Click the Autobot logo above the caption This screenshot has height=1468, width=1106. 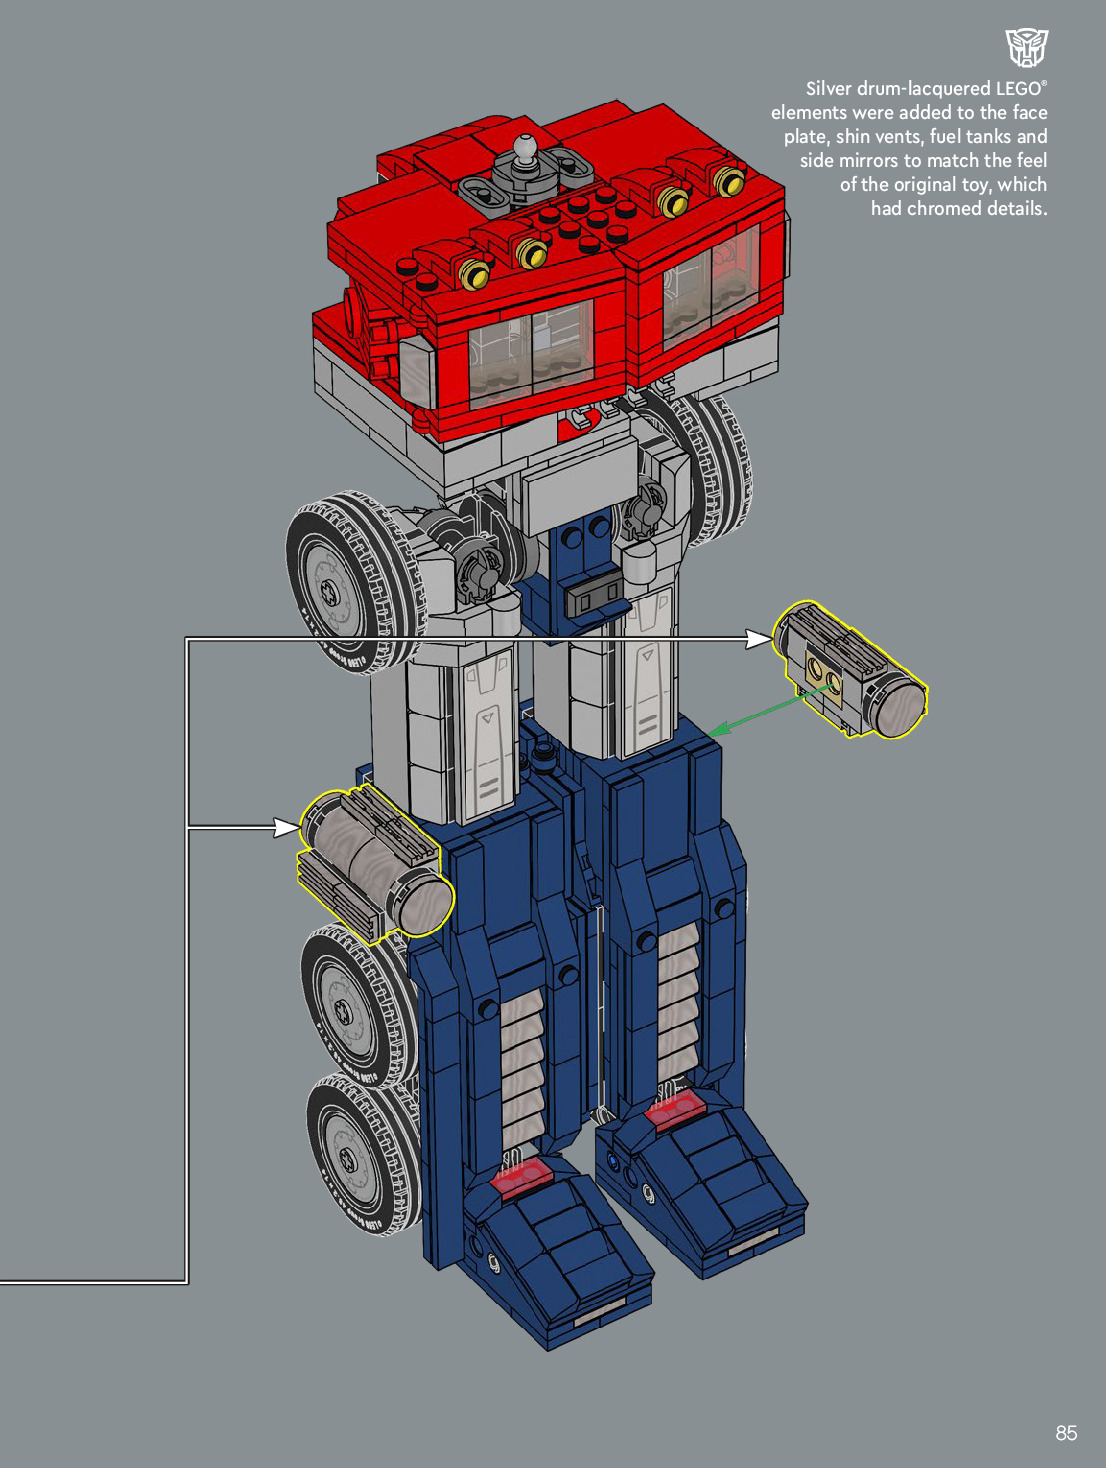1026,47
